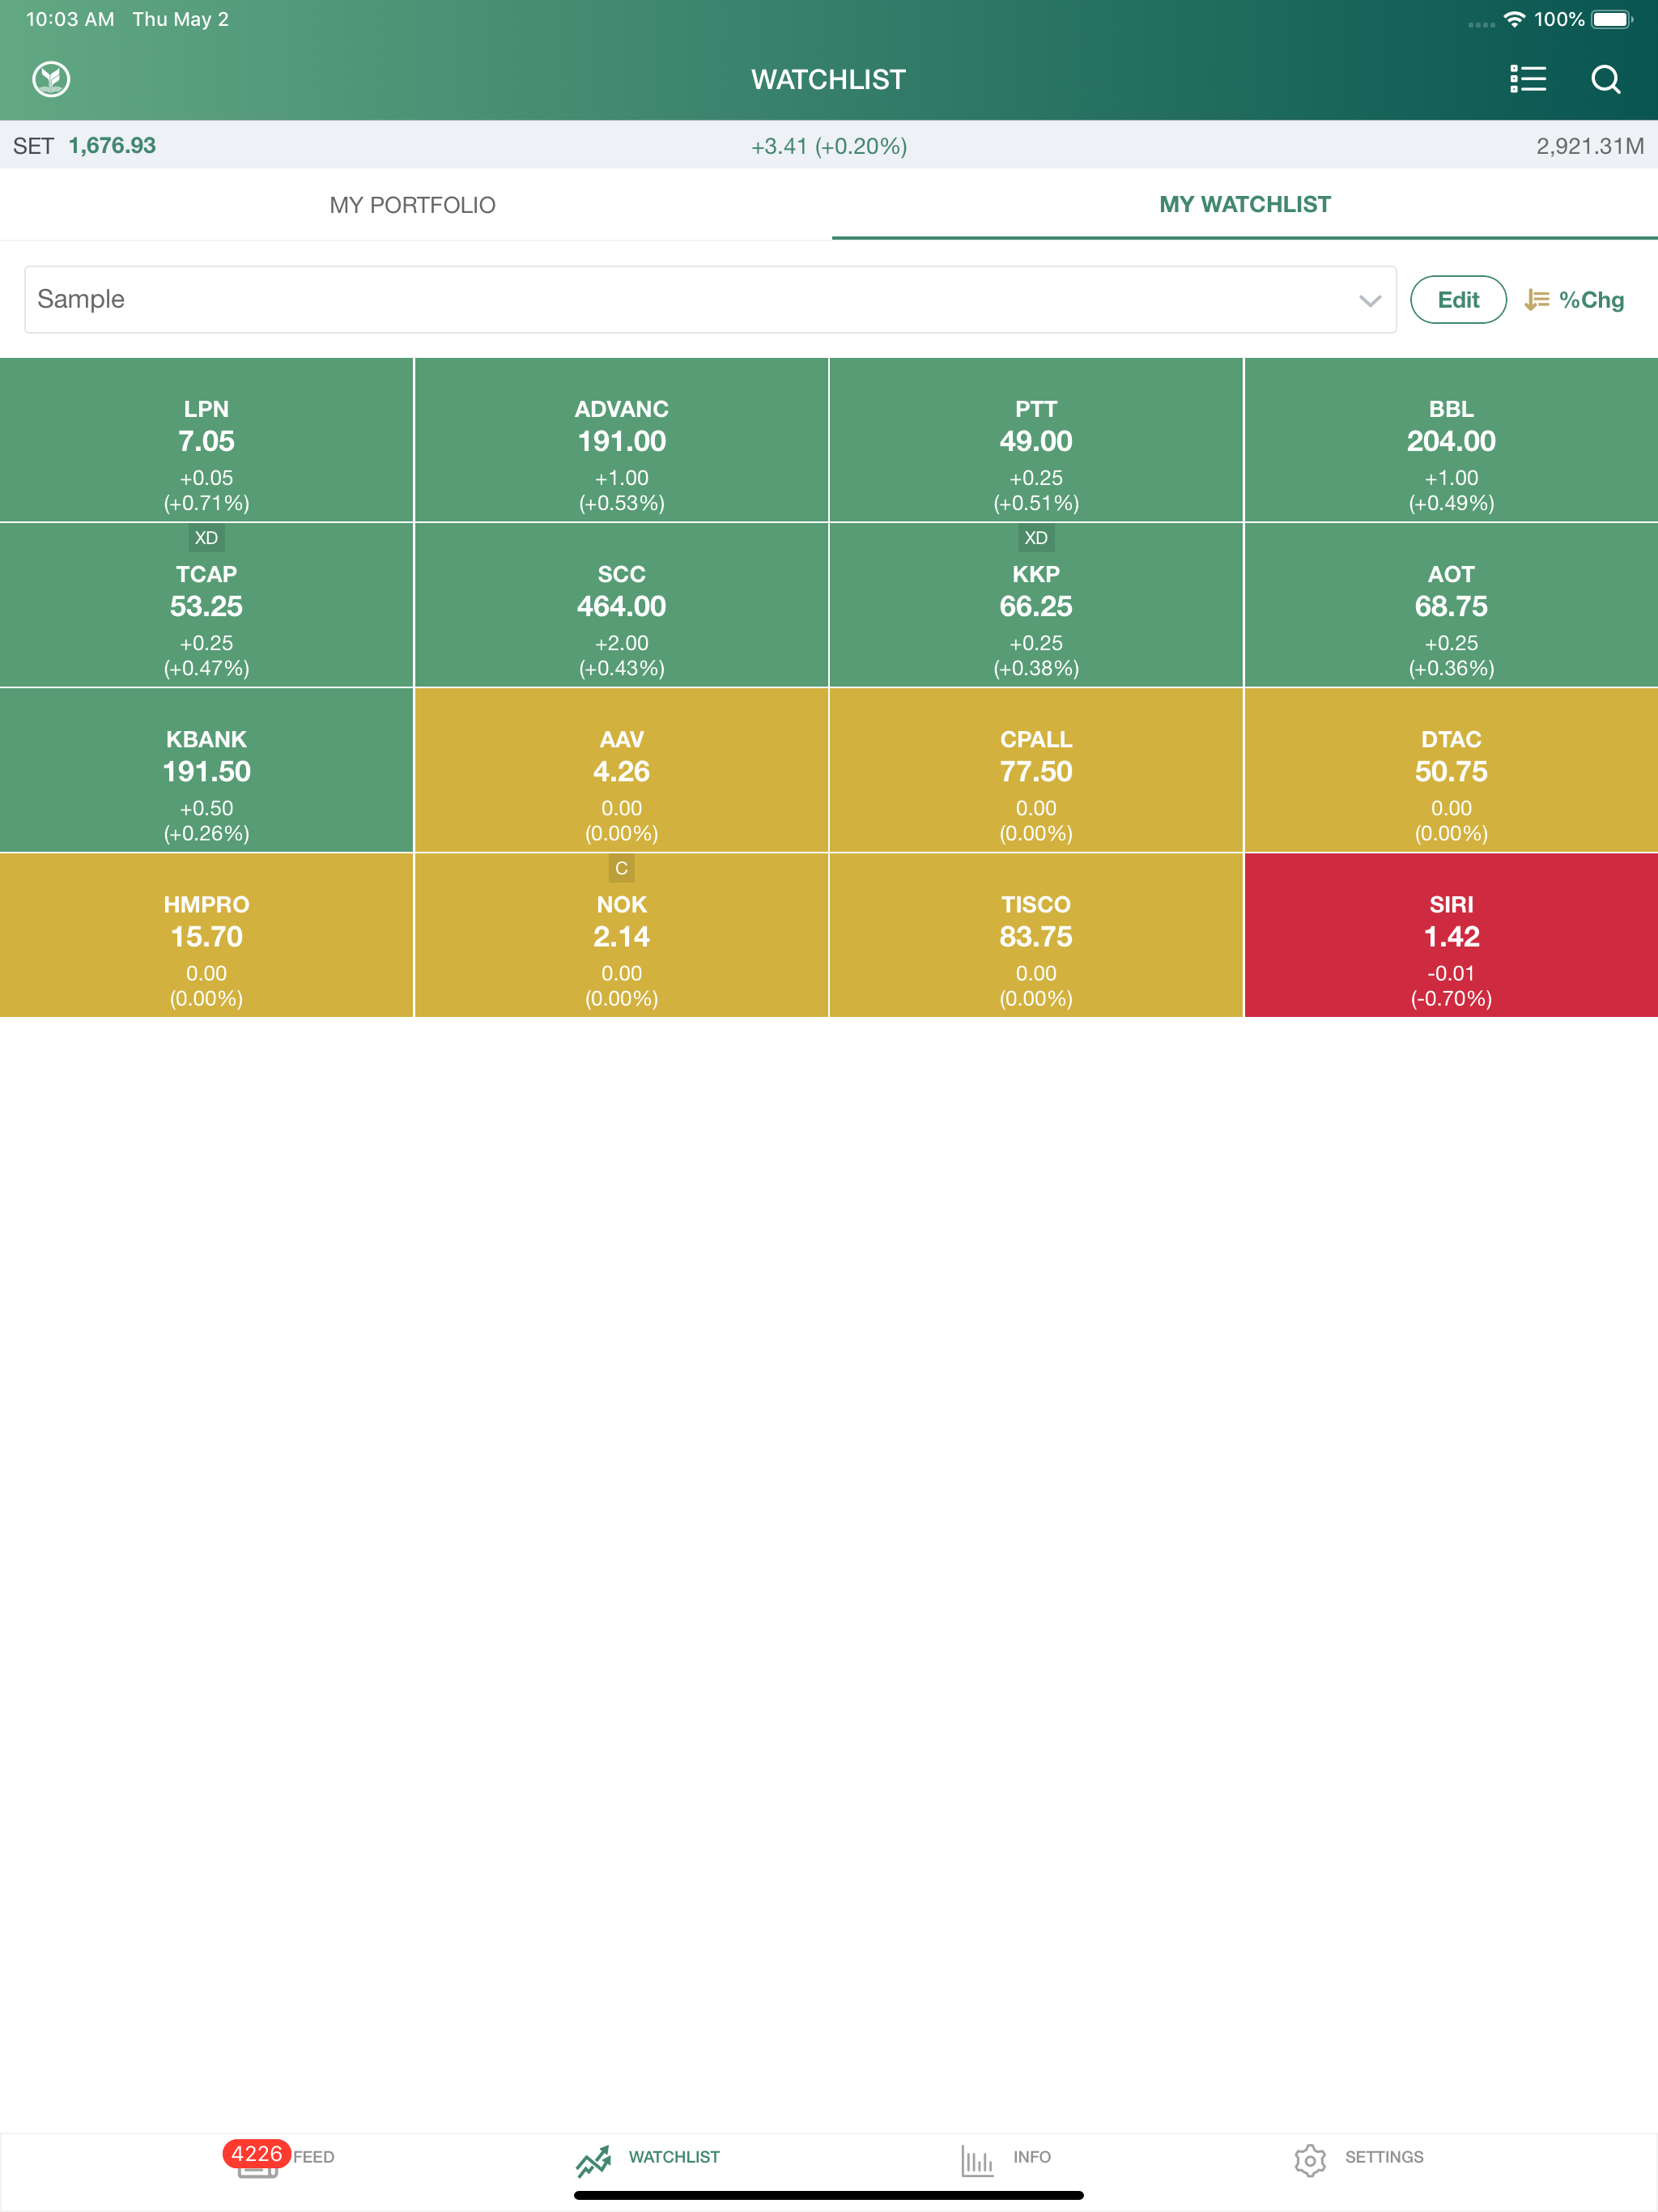Open the app logo menu
This screenshot has height=2212, width=1658.
pos(51,79)
